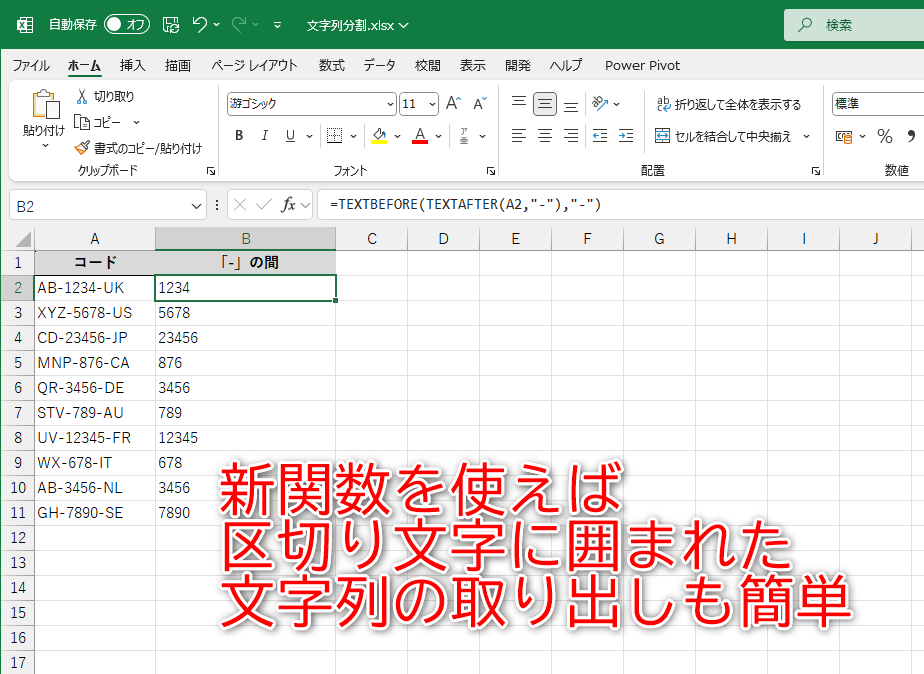Apply underline formatting
Viewport: 924px width, 674px height.
(288, 135)
